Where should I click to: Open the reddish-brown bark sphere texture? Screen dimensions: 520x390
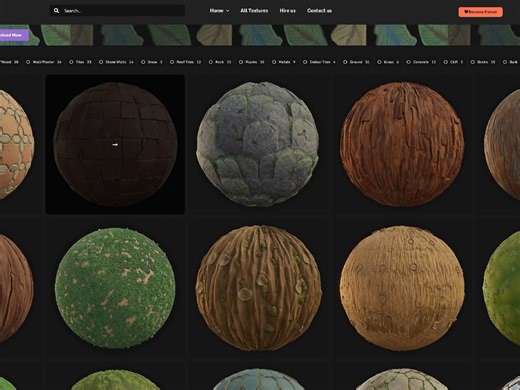tap(402, 144)
